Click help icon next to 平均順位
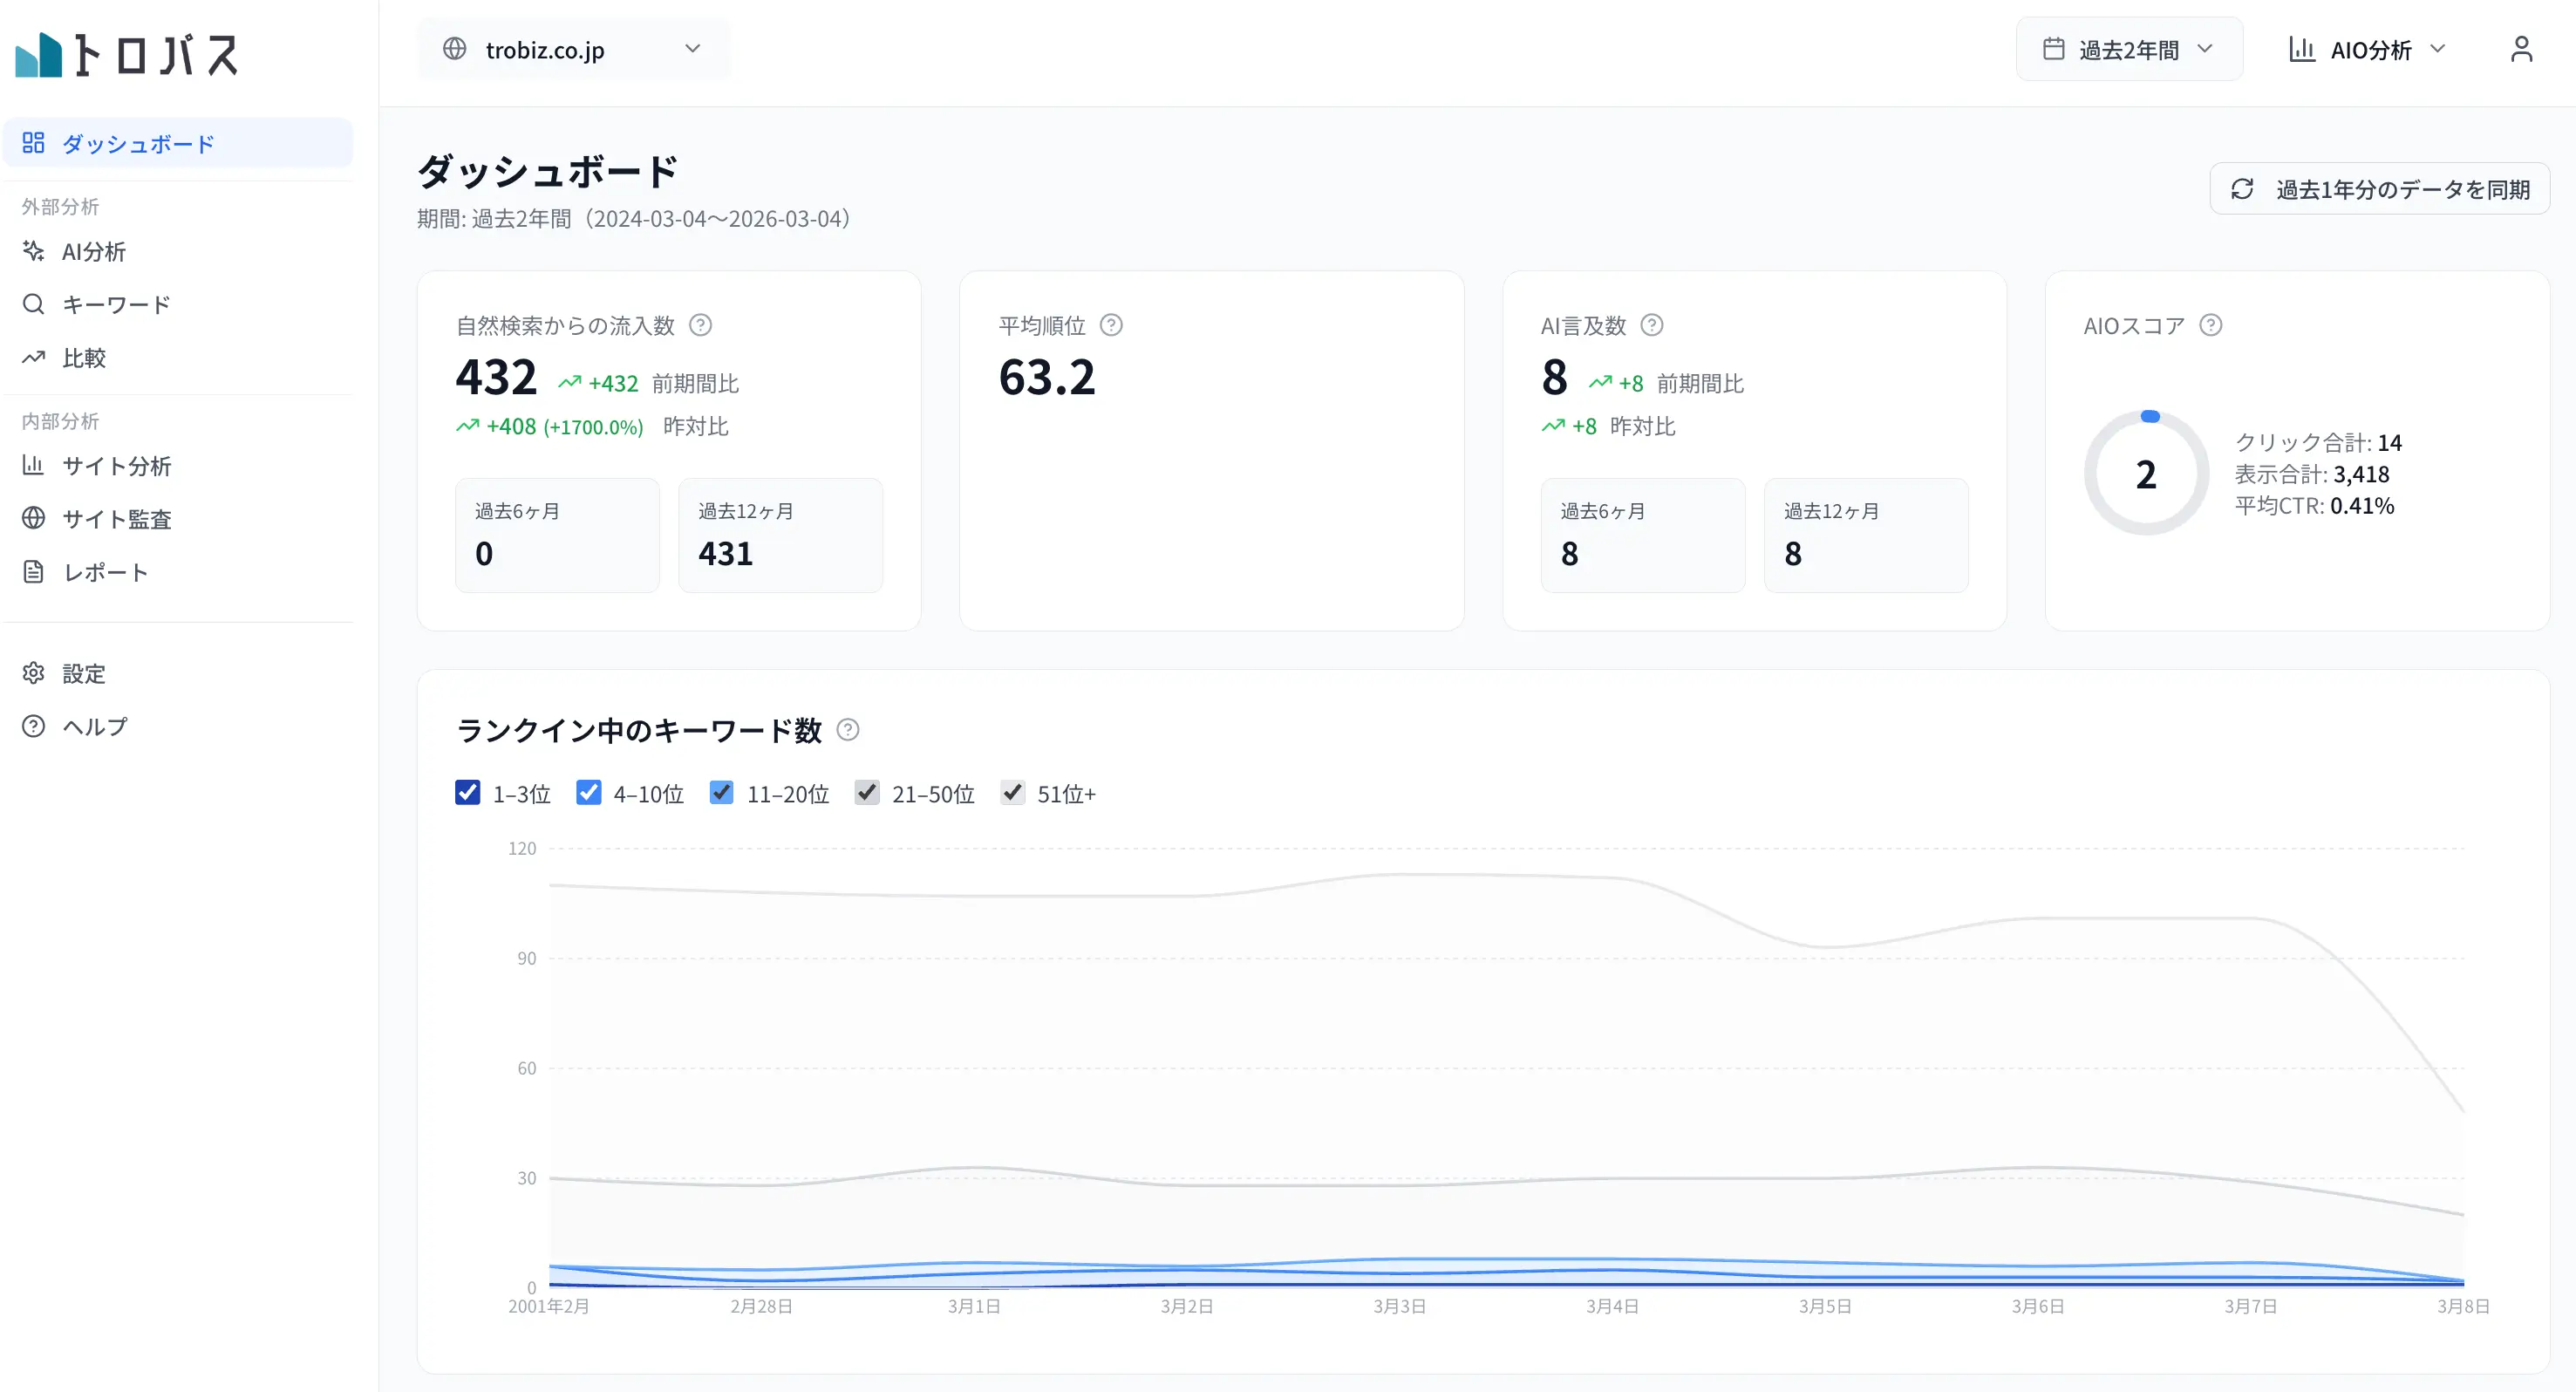This screenshot has height=1392, width=2576. click(1111, 325)
